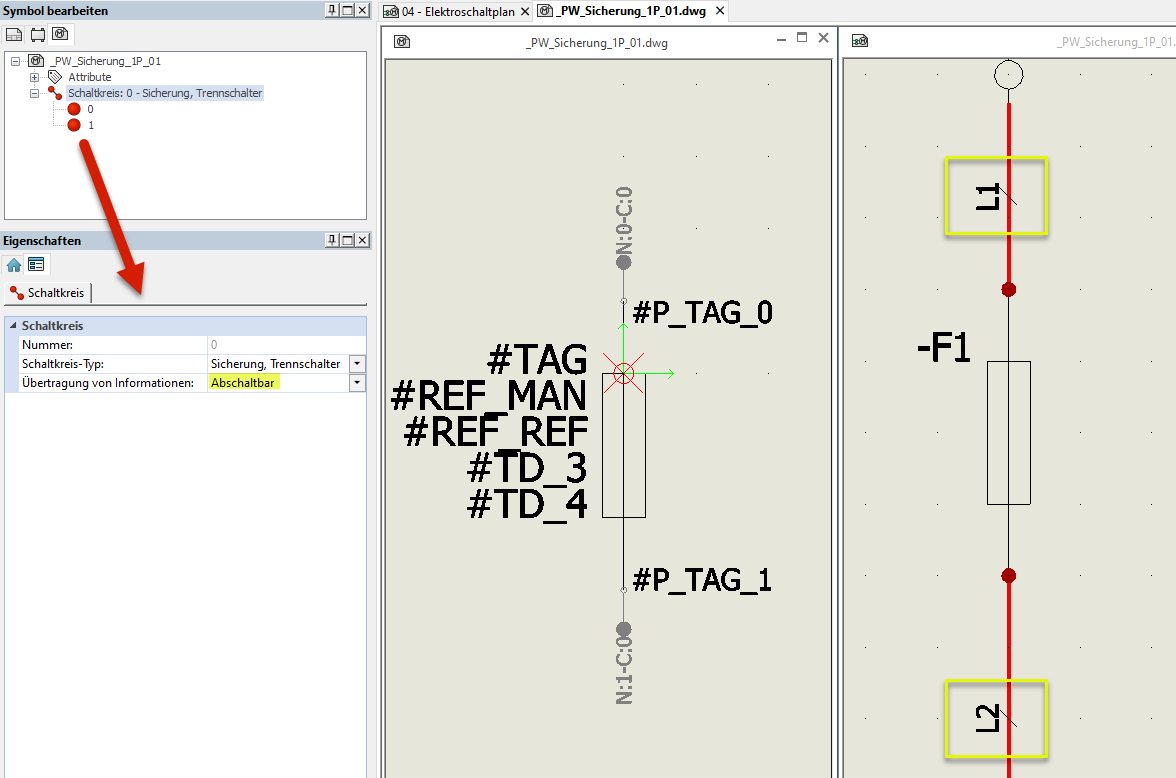
Task: Pin the Eigenschaften panel
Action: (x=331, y=240)
